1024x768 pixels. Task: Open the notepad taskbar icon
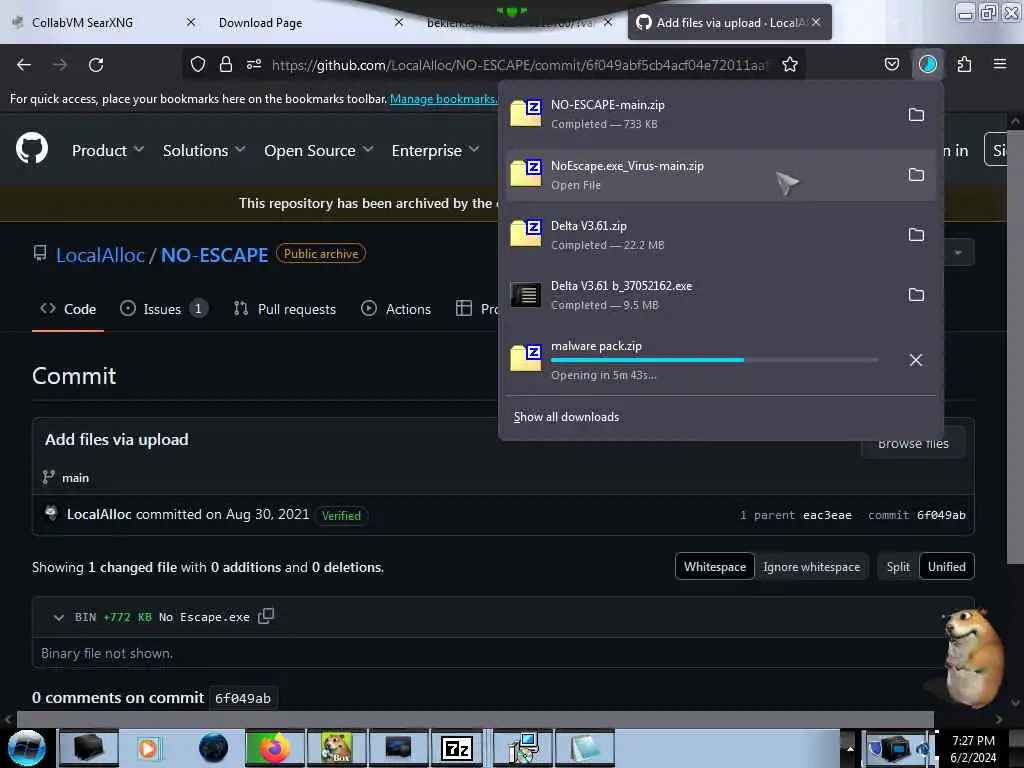584,748
